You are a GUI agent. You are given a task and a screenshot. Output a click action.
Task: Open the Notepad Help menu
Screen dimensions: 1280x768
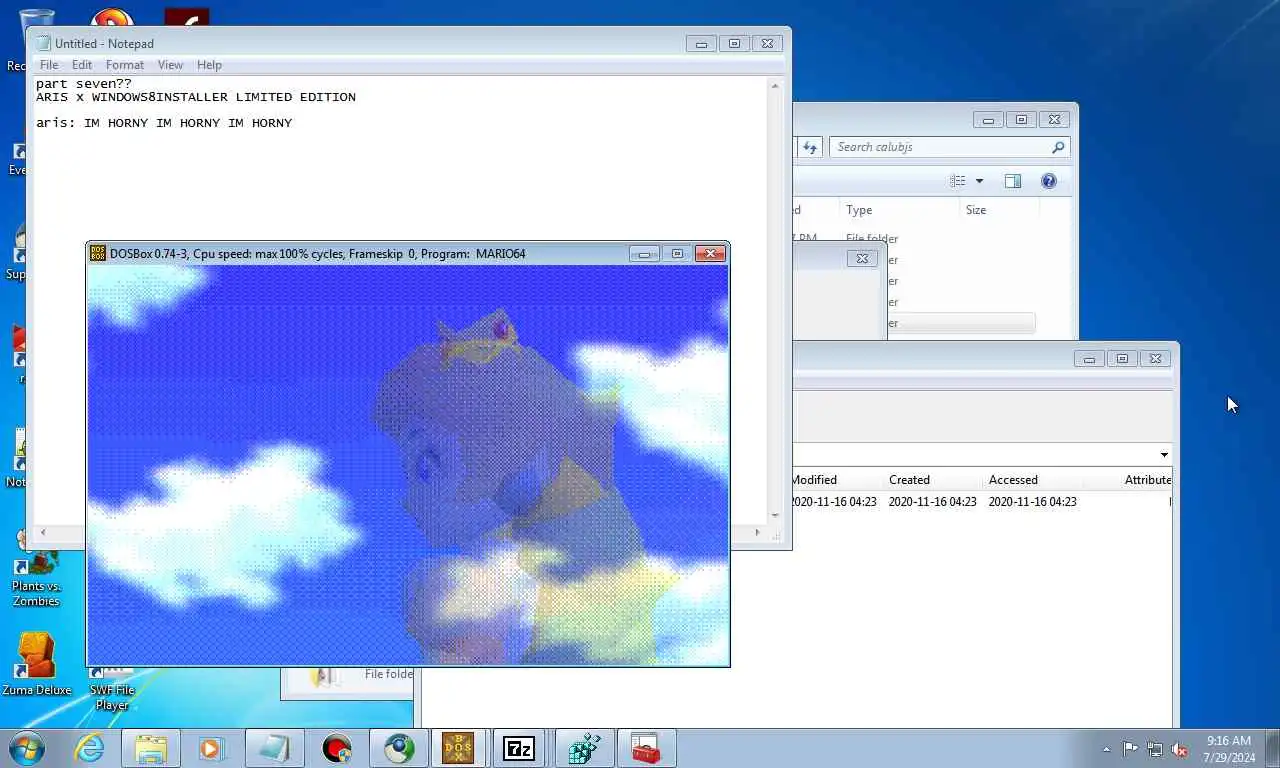pyautogui.click(x=209, y=65)
